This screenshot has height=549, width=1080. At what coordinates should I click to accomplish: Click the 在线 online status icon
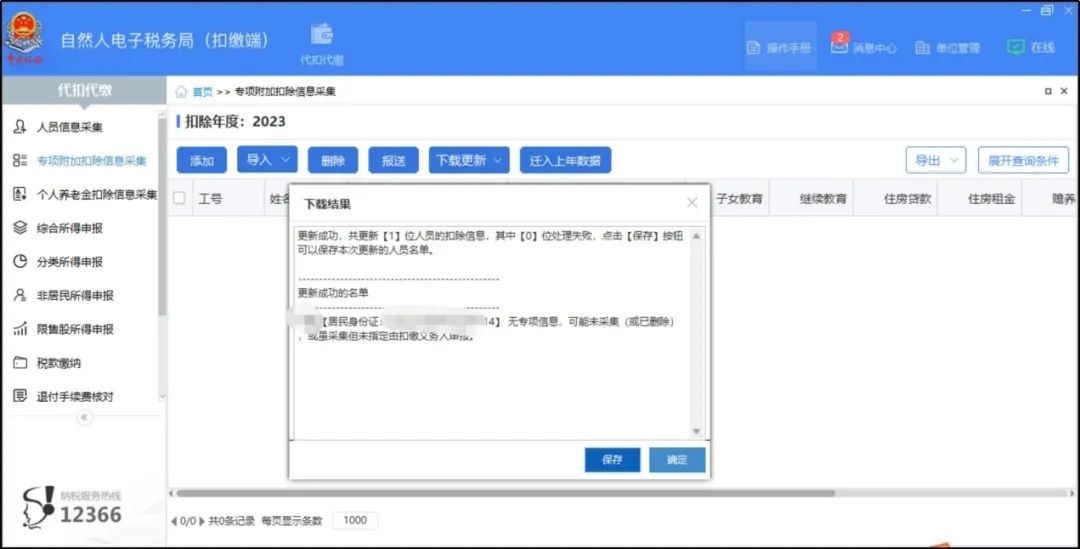1016,47
